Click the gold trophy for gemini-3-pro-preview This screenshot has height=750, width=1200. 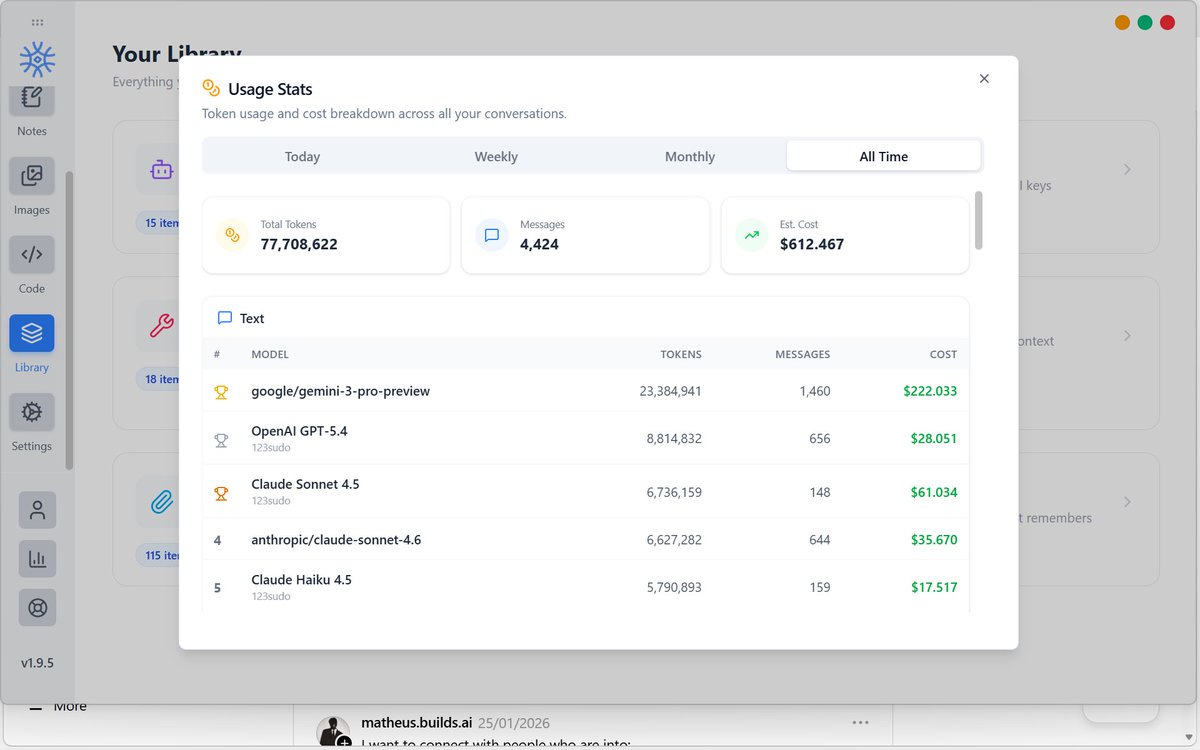[221, 392]
